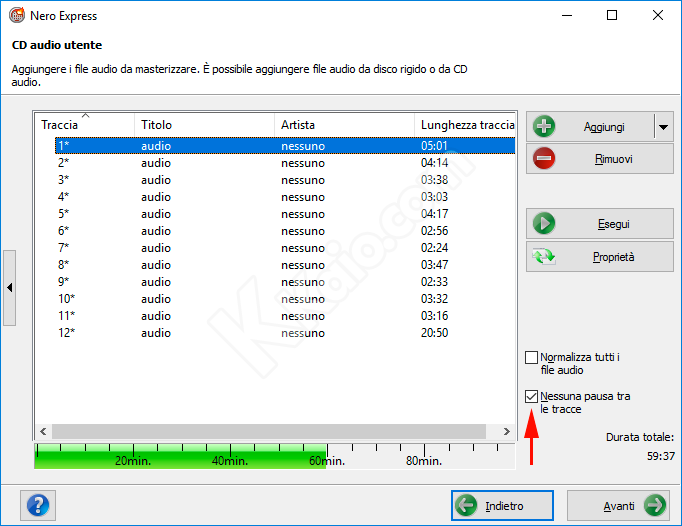
Task: Click the red minus Rimuovi button
Action: [x=600, y=159]
